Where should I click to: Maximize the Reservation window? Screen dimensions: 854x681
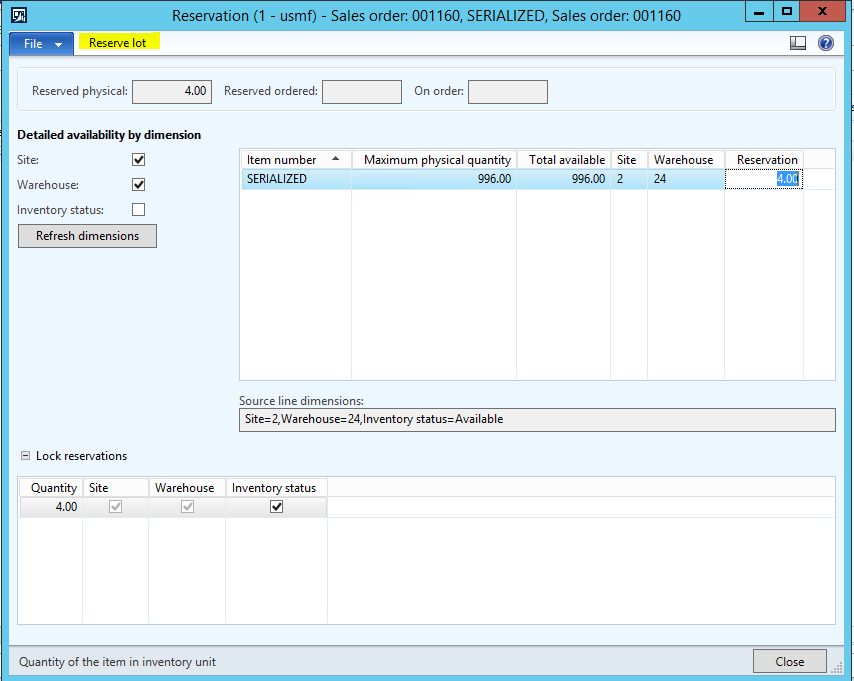pos(787,12)
